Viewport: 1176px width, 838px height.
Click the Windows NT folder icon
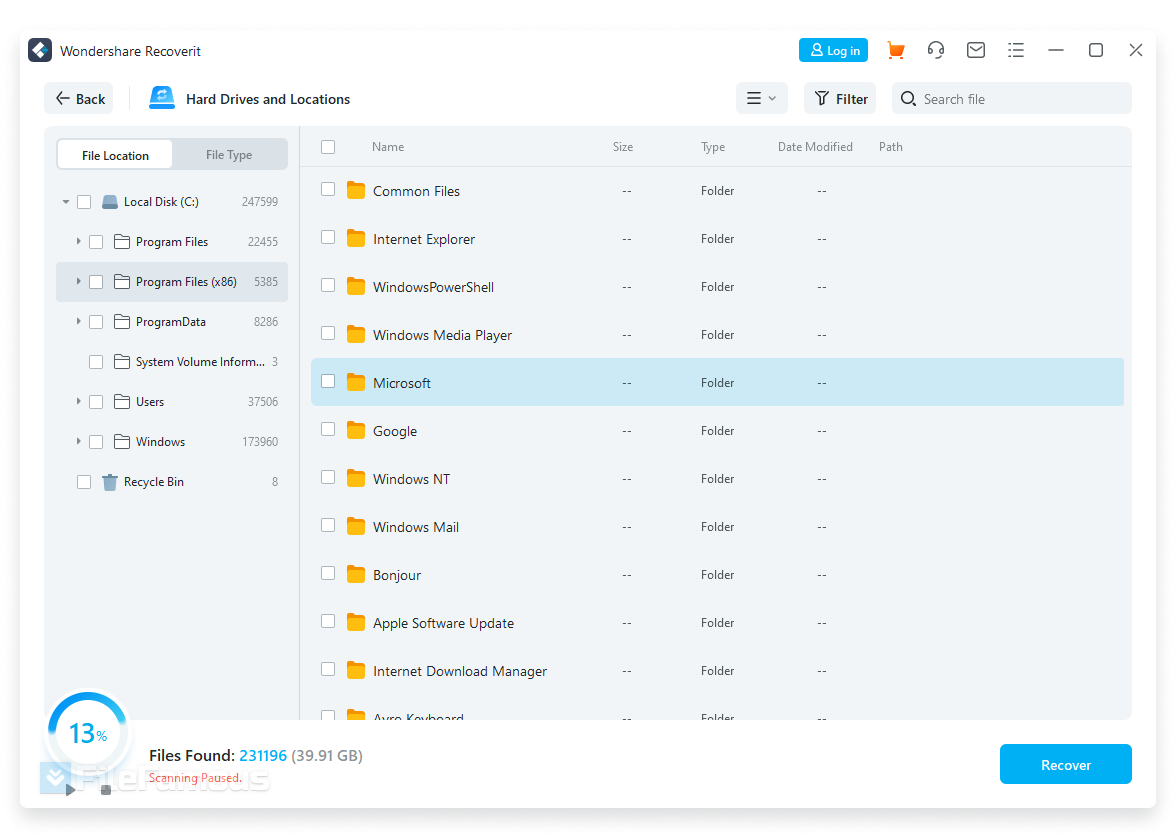tap(356, 479)
